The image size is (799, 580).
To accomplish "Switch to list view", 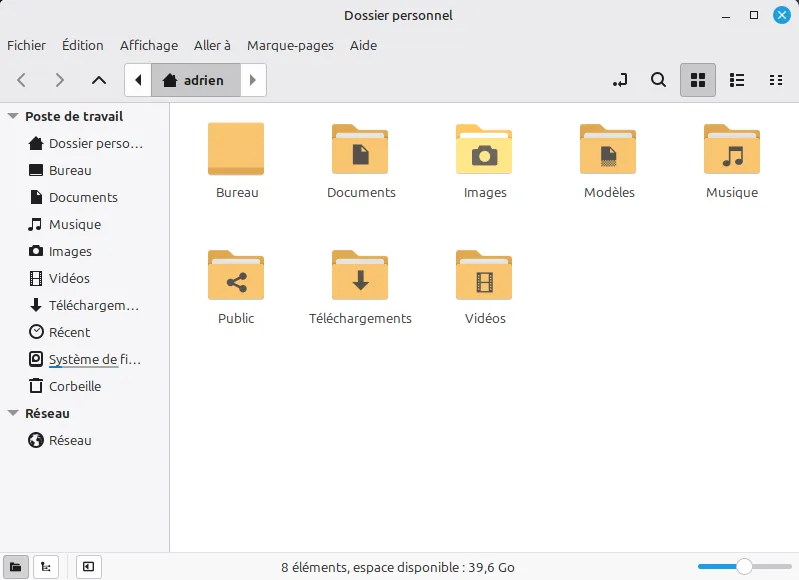I will (x=737, y=80).
